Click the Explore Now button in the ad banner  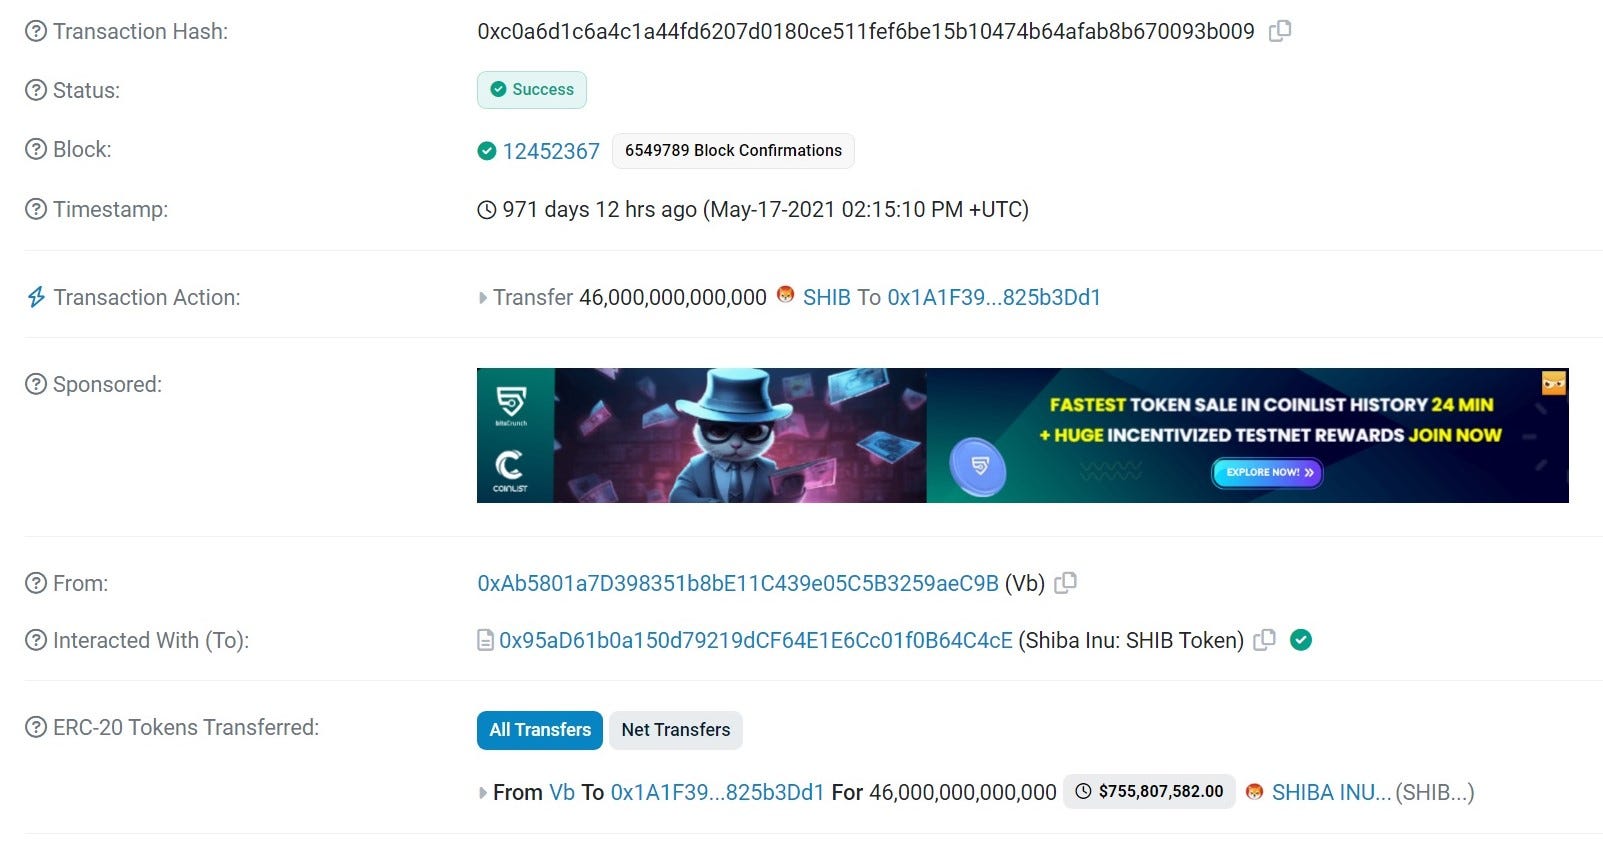pos(1268,472)
